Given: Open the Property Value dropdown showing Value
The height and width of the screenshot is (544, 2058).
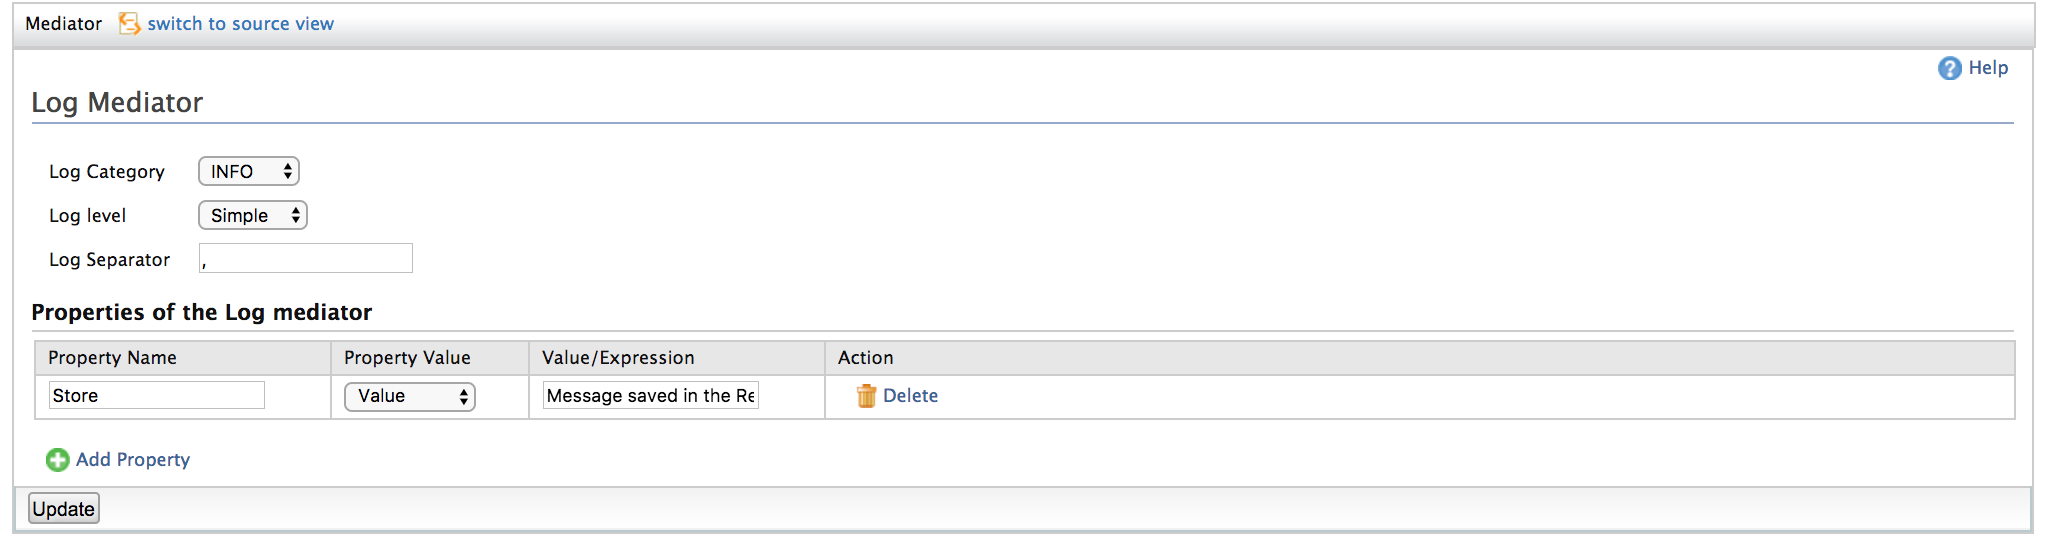Looking at the screenshot, I should tap(410, 397).
